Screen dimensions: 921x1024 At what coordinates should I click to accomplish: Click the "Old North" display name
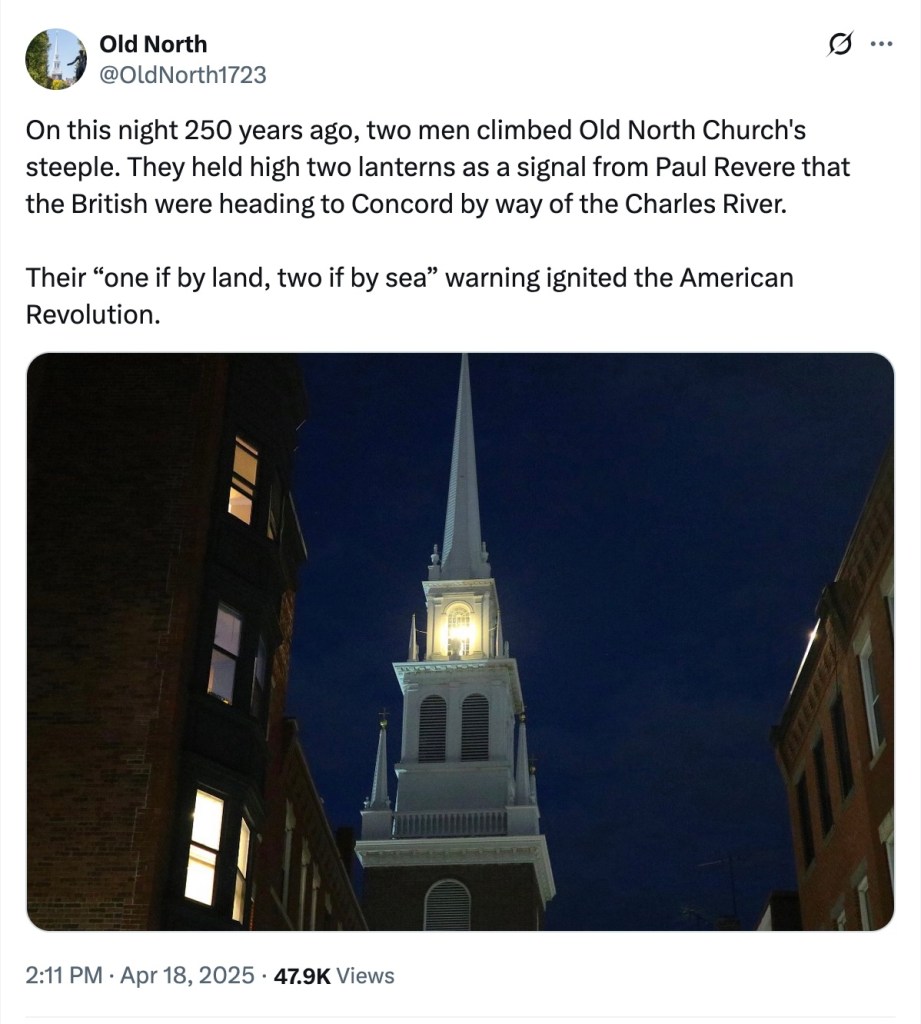pos(153,44)
